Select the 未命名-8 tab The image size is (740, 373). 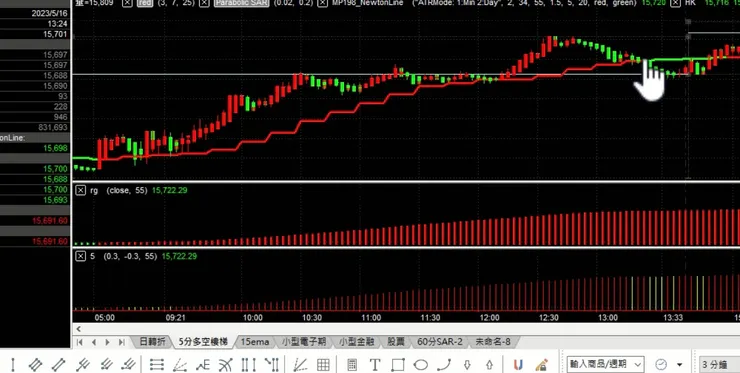[493, 341]
